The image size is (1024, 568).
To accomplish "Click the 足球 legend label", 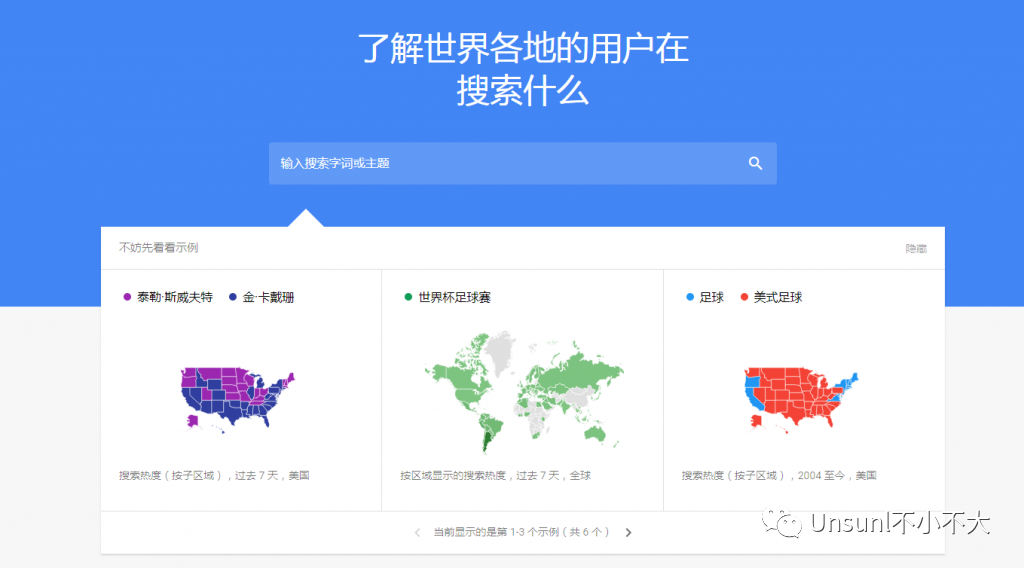I will (712, 297).
